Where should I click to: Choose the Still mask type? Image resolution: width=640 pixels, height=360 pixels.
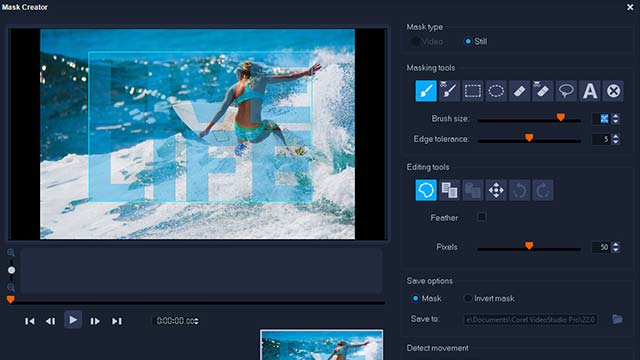[468, 41]
